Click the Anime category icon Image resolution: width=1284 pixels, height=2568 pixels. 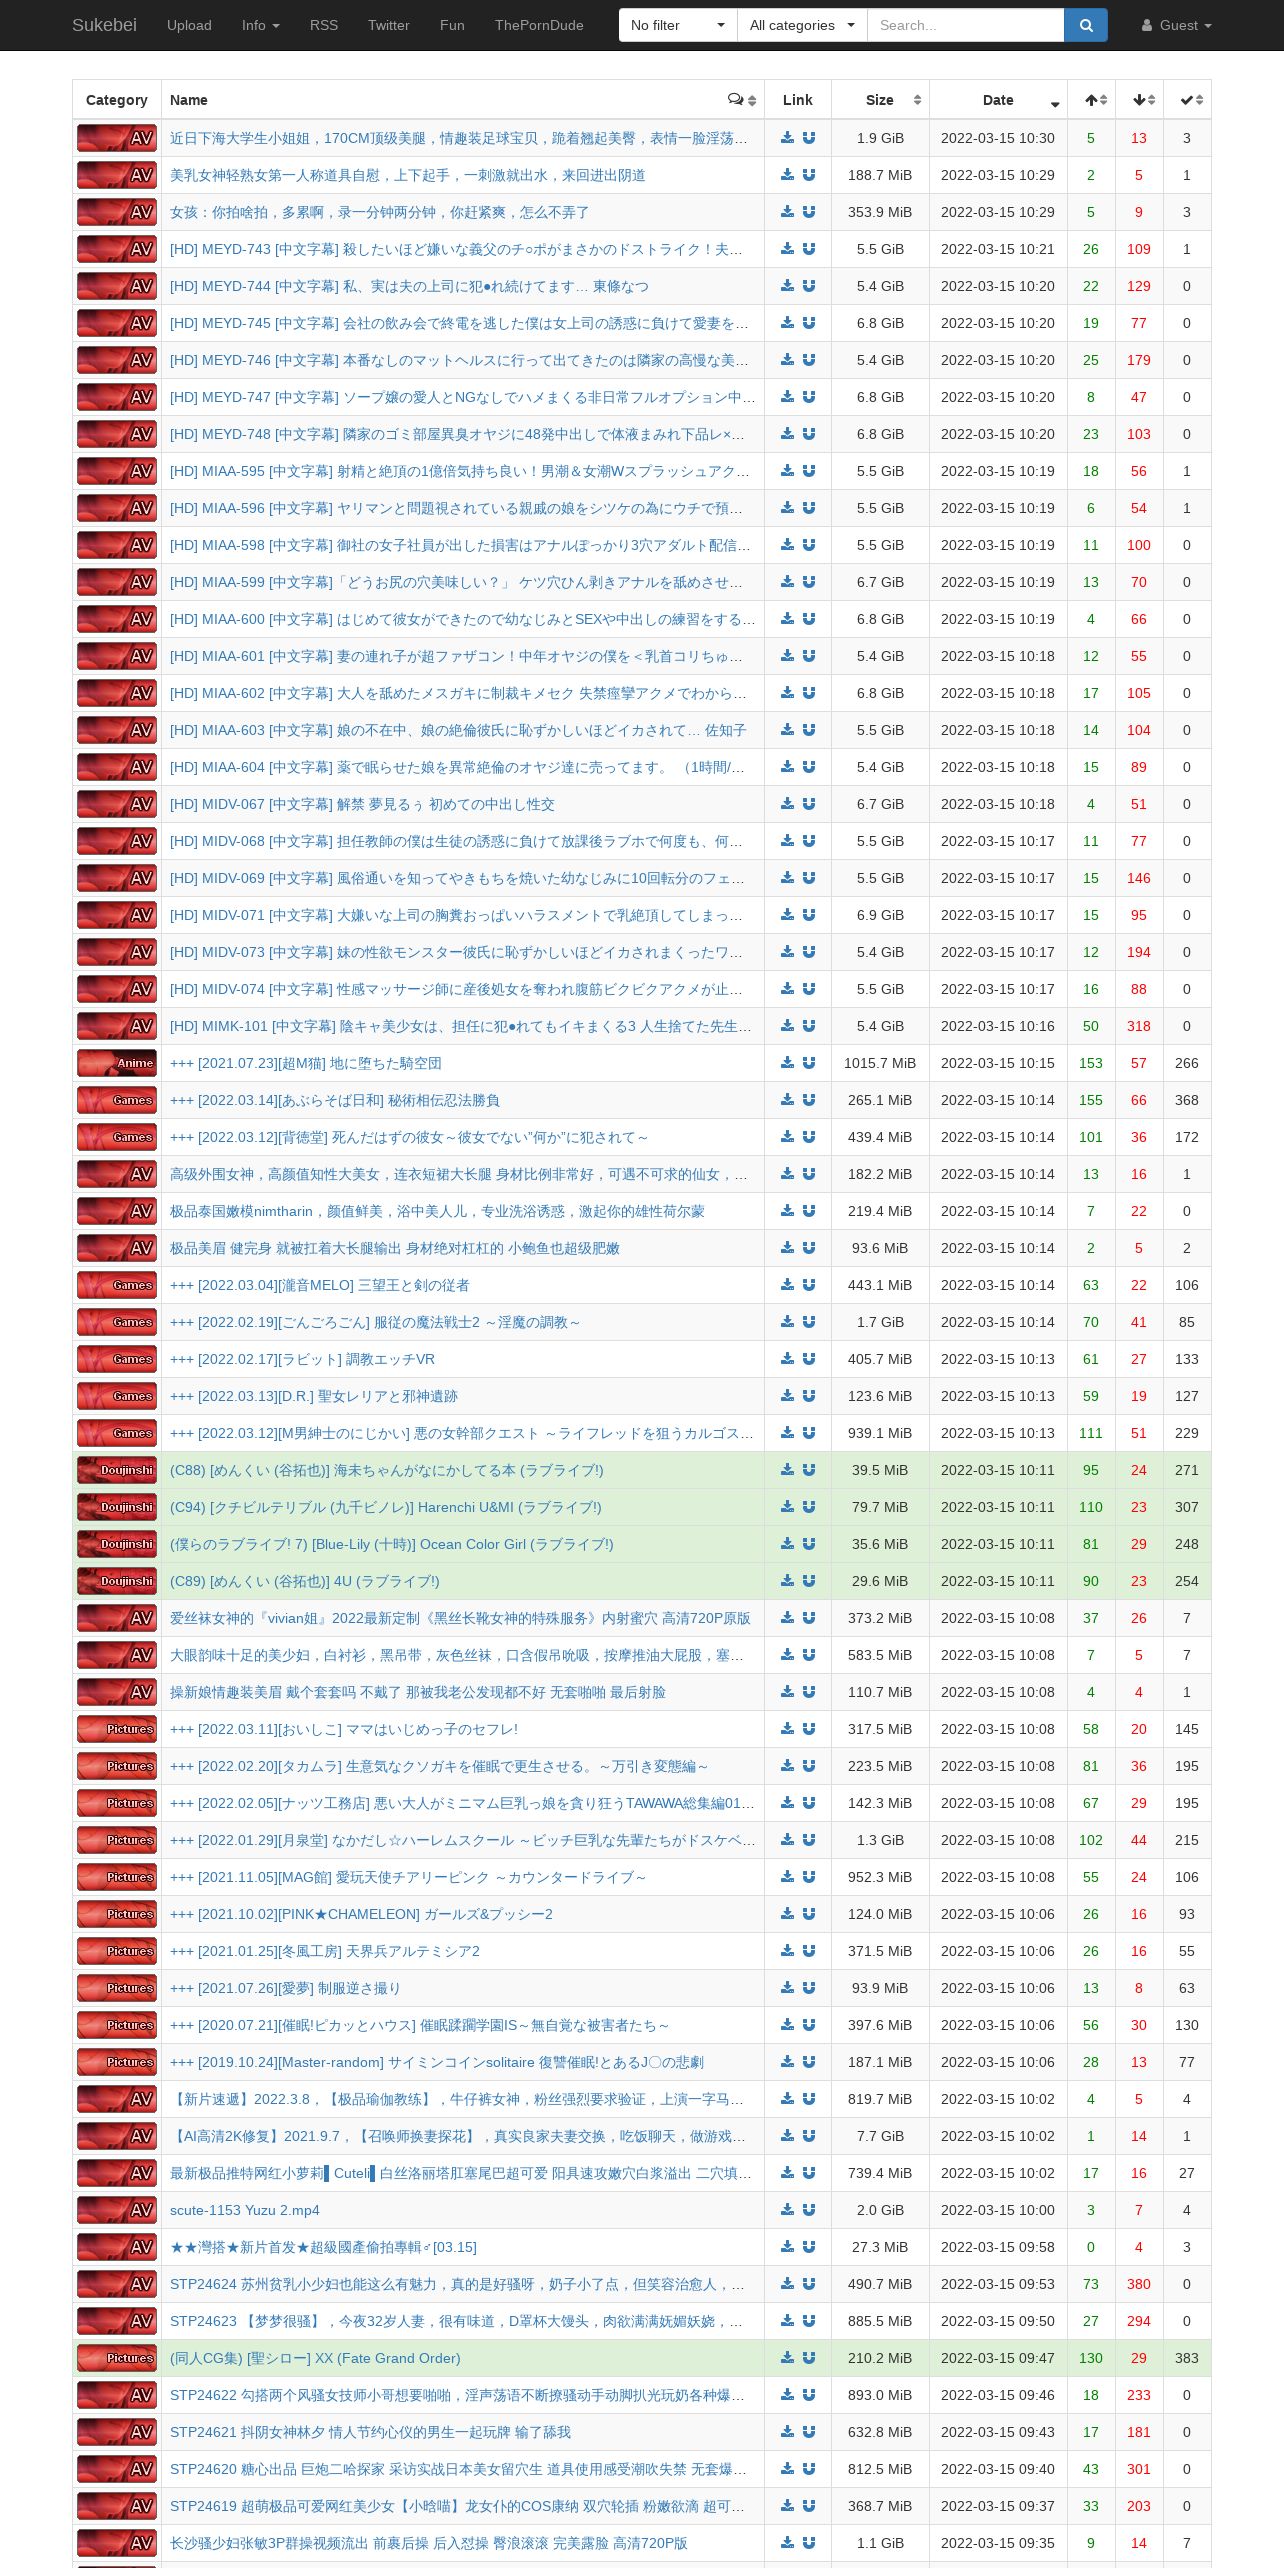[117, 1063]
